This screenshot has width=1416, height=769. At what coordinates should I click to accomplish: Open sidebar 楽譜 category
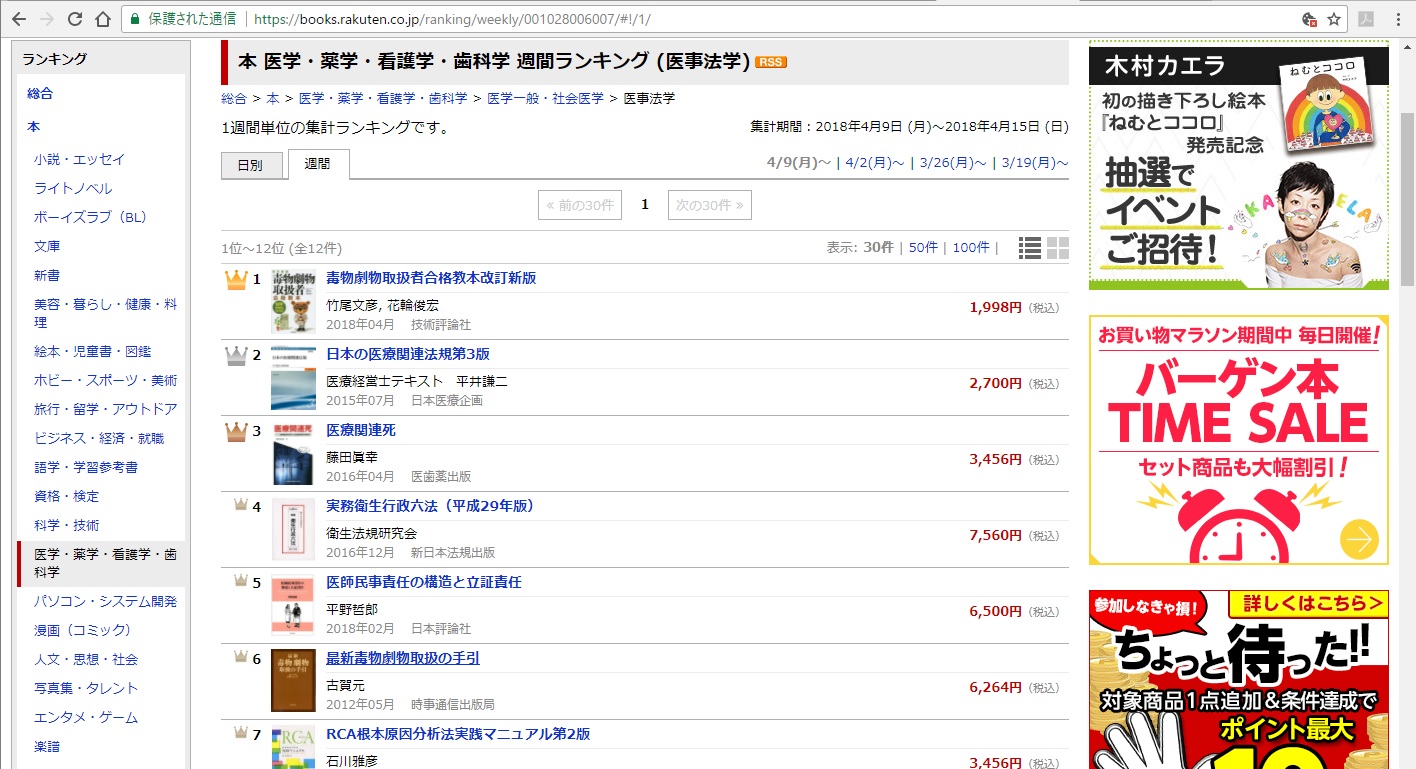click(47, 746)
